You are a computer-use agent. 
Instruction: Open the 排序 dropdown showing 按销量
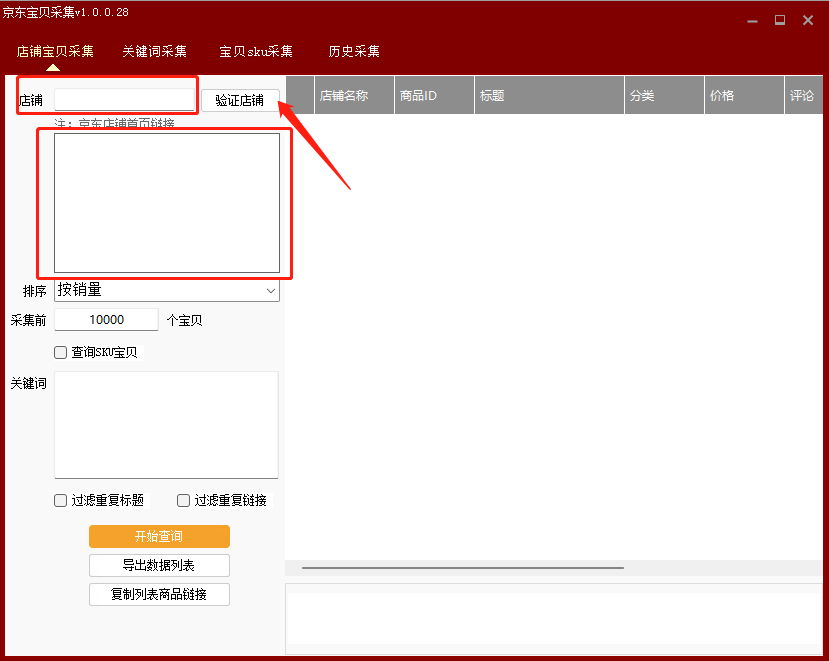pos(167,290)
